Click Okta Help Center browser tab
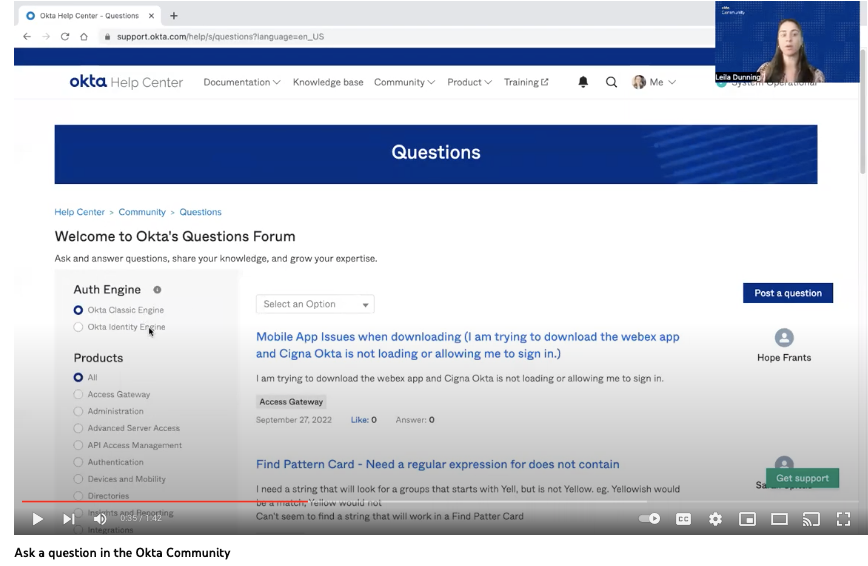 pos(90,16)
